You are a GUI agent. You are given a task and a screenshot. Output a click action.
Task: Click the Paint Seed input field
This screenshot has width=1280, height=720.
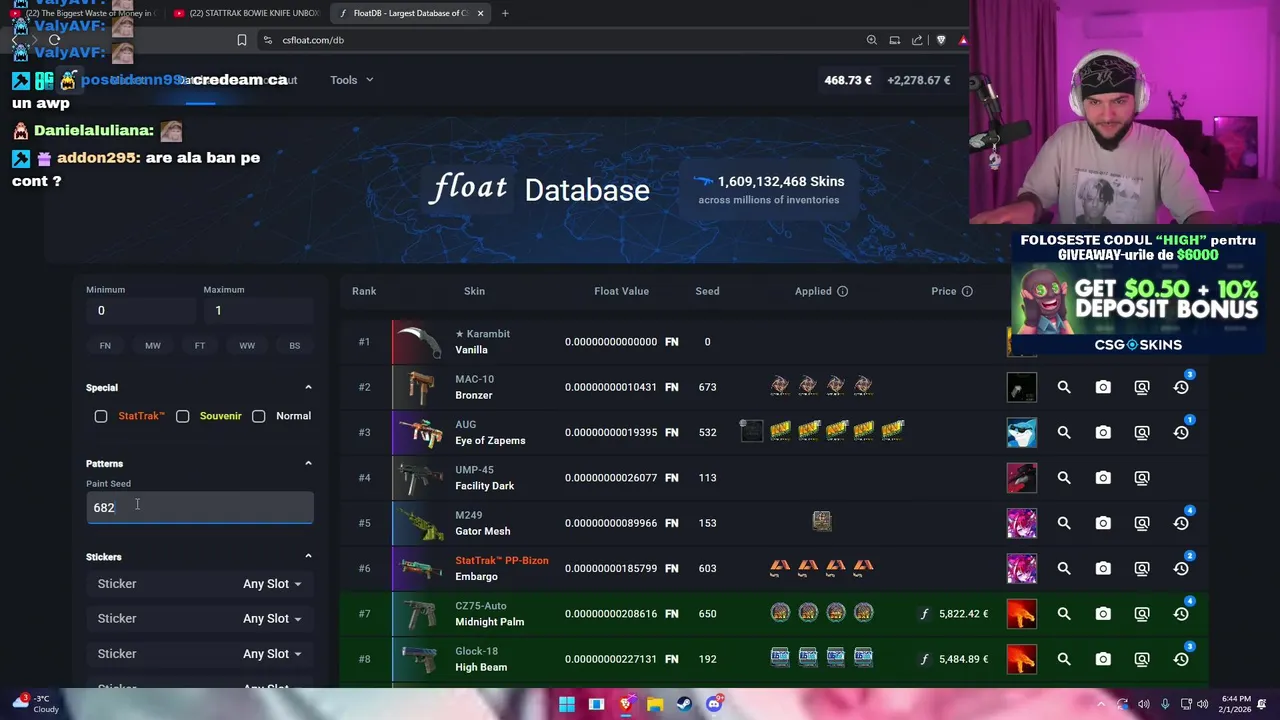click(199, 508)
